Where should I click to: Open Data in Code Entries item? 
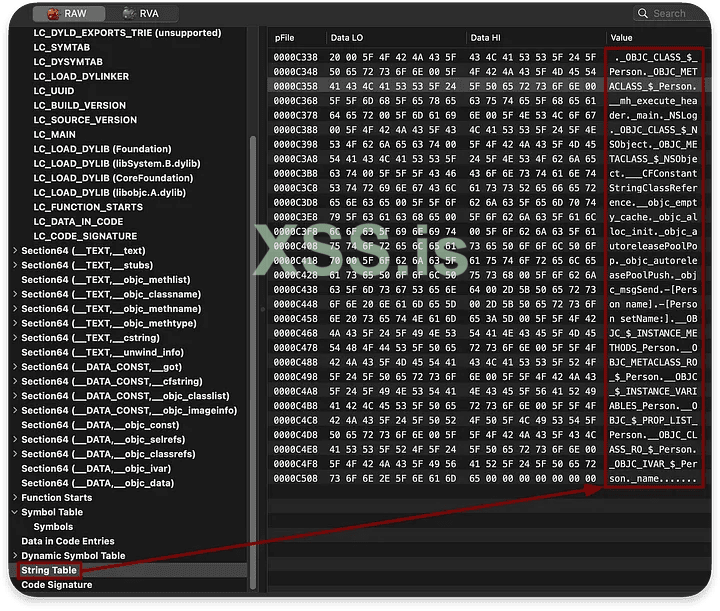[x=68, y=541]
